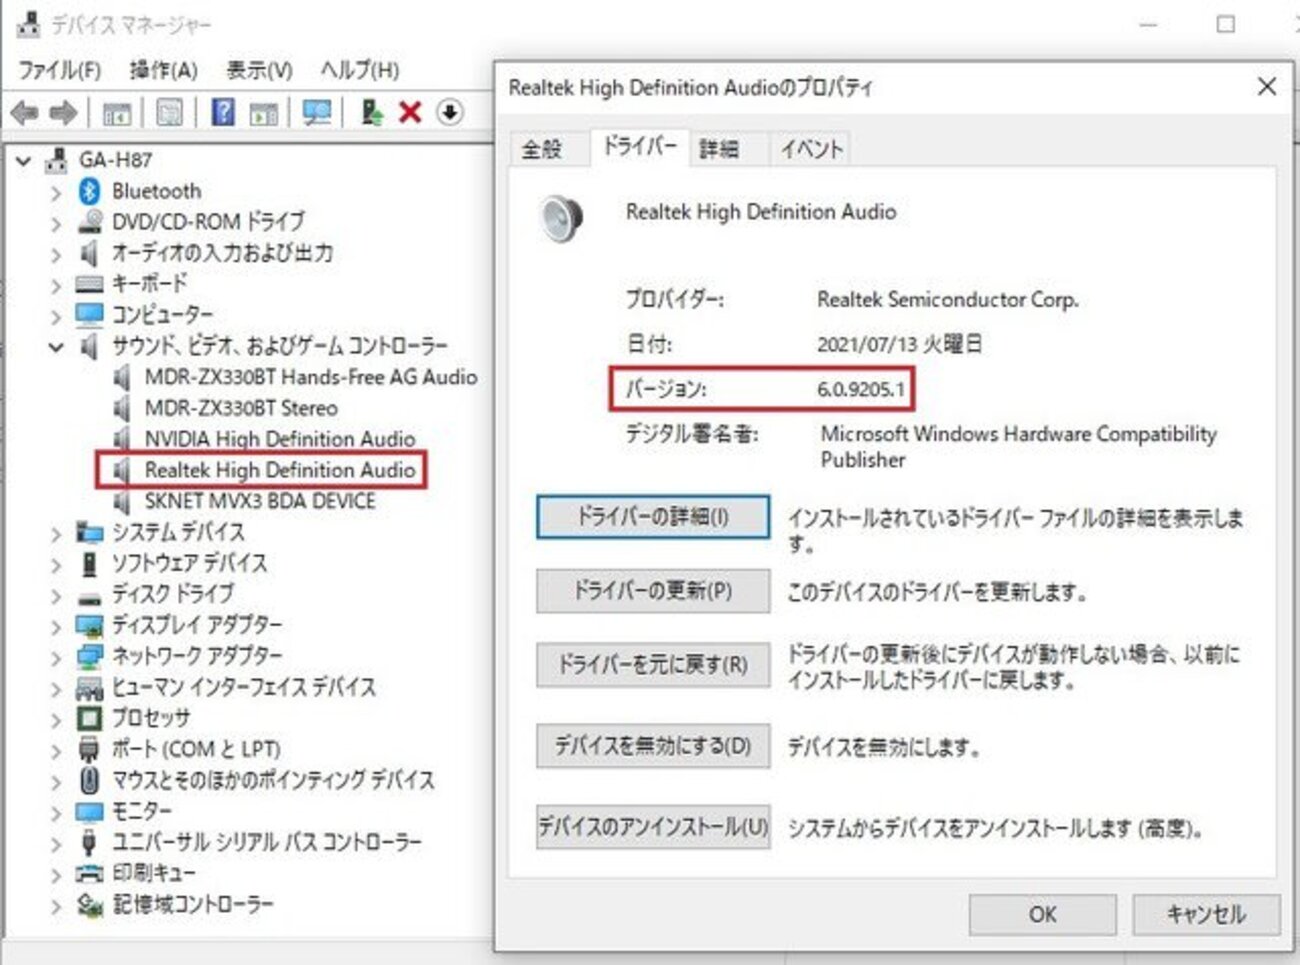Click the 印刷キュー printer icon
The width and height of the screenshot is (1300, 965).
[90, 873]
